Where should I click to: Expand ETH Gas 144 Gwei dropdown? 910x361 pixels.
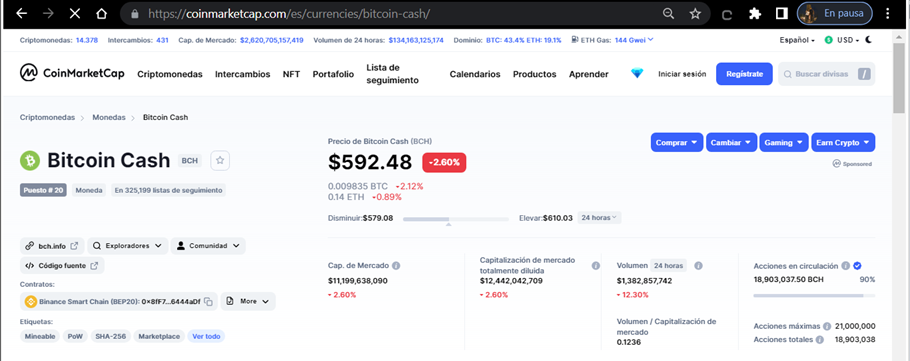(634, 40)
